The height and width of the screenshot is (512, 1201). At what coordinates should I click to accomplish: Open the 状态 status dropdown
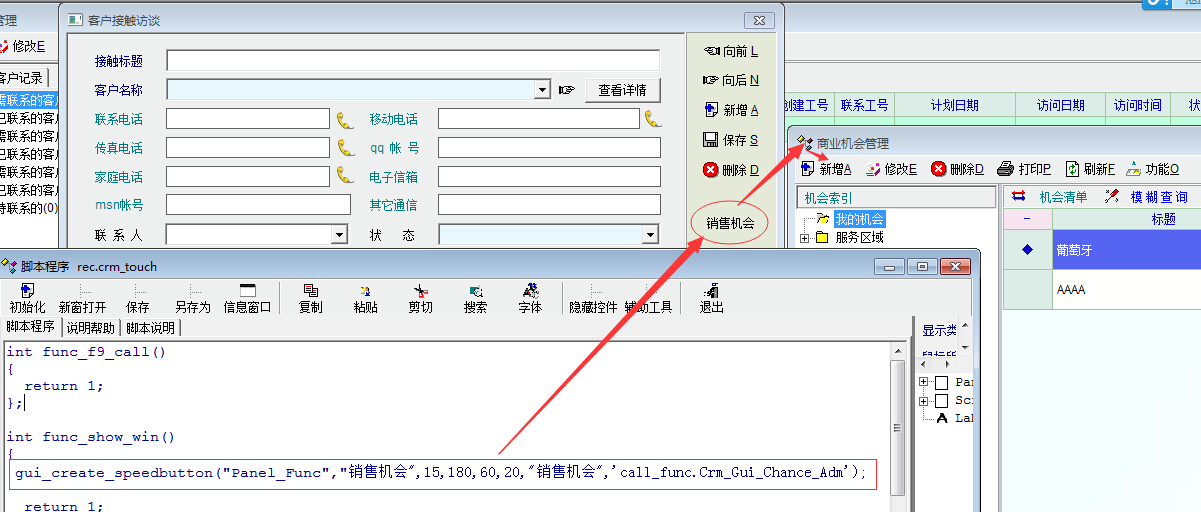tap(650, 235)
